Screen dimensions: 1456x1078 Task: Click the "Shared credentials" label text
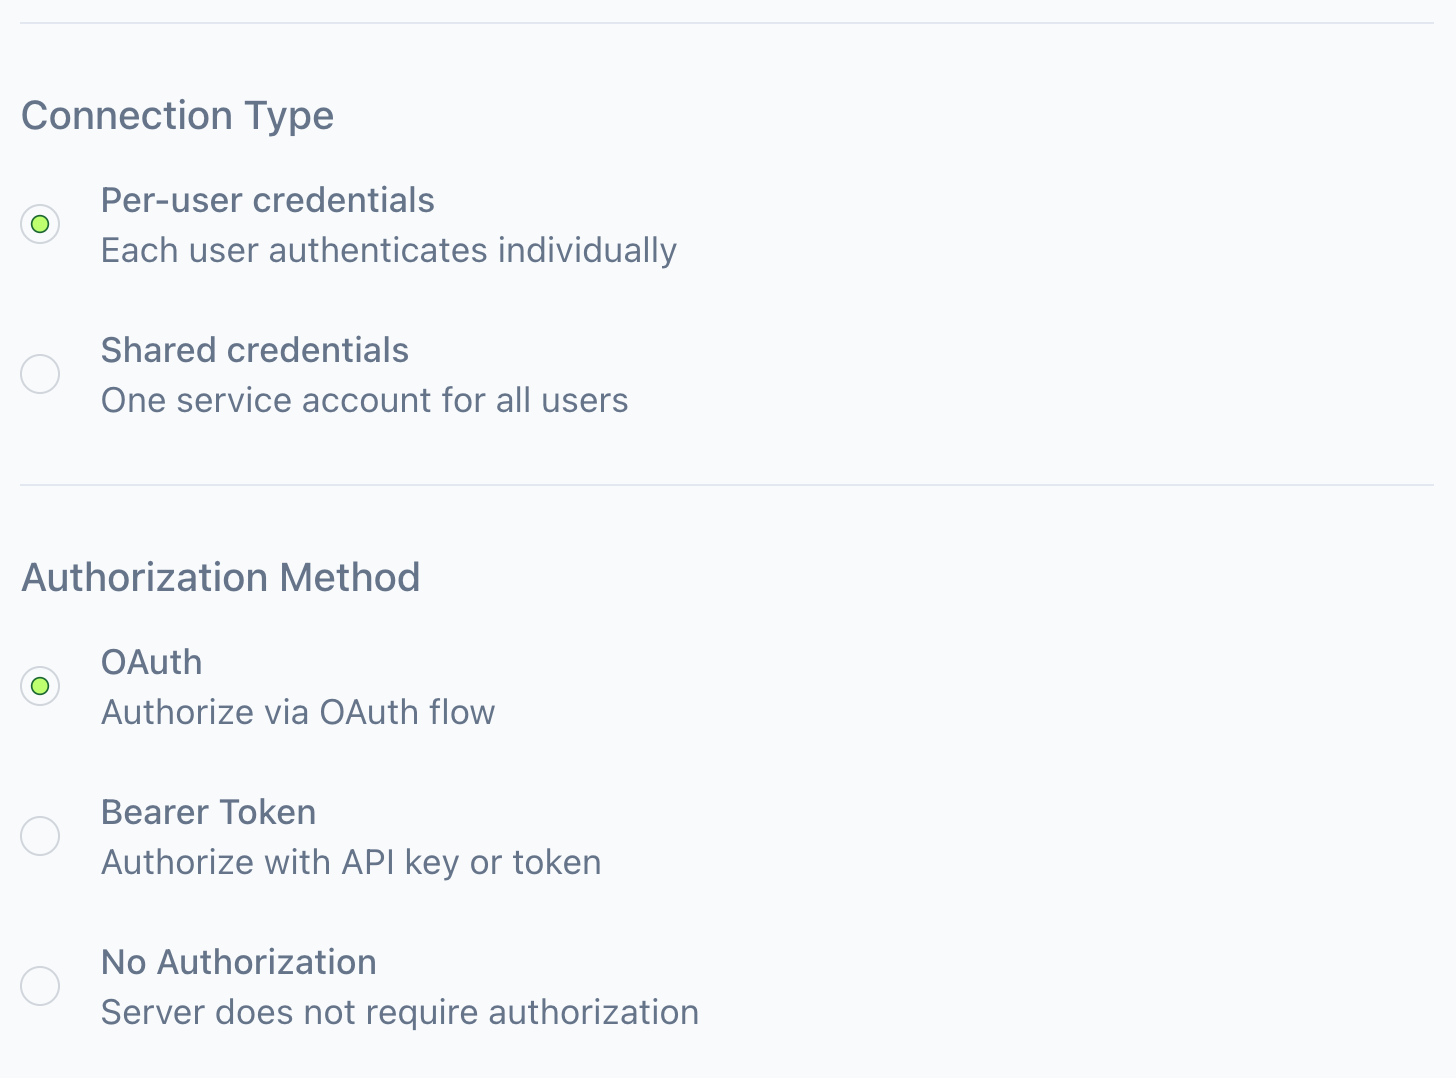point(254,350)
